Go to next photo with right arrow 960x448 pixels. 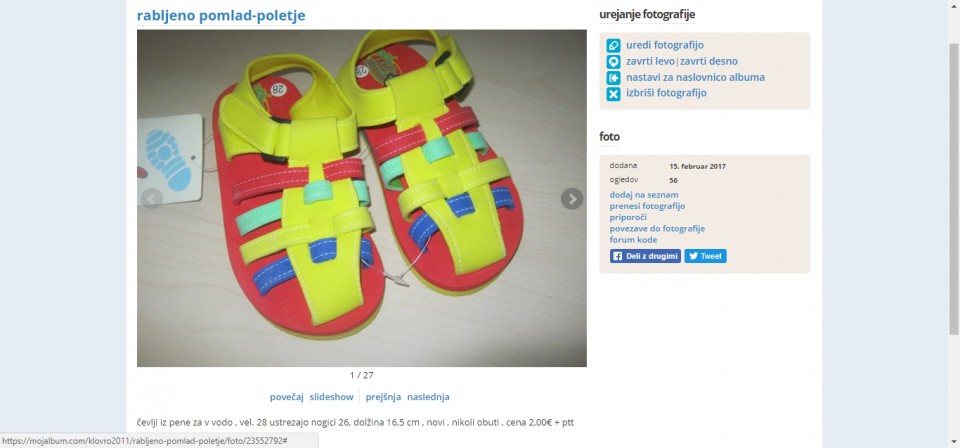click(572, 198)
